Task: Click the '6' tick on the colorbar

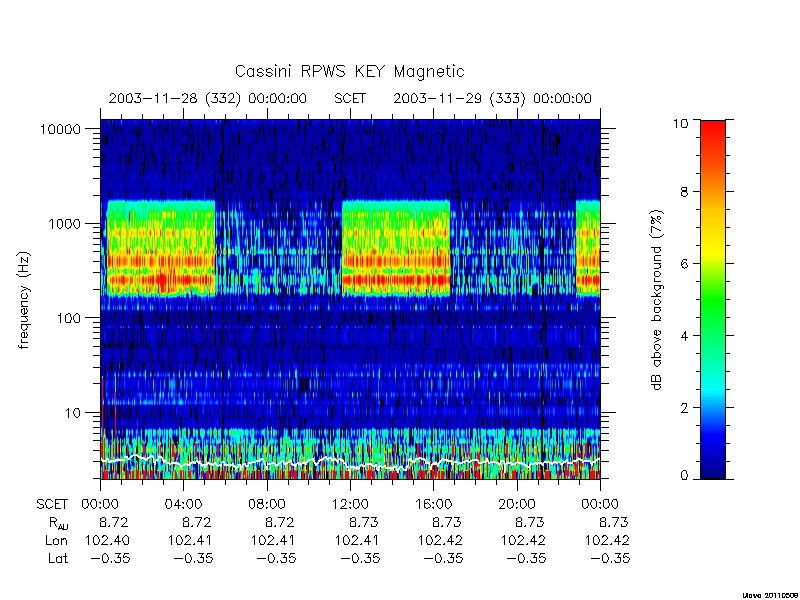Action: 685,264
